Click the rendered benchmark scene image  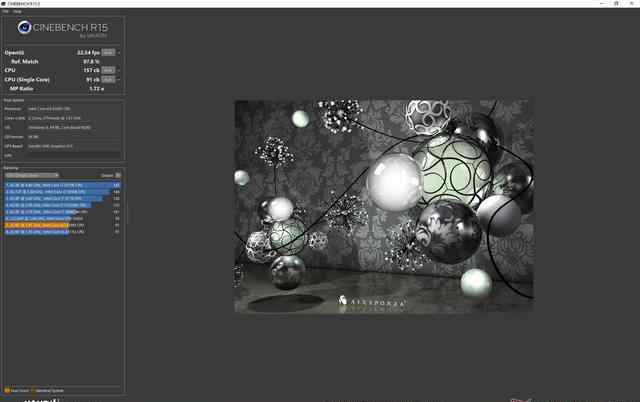coord(384,206)
